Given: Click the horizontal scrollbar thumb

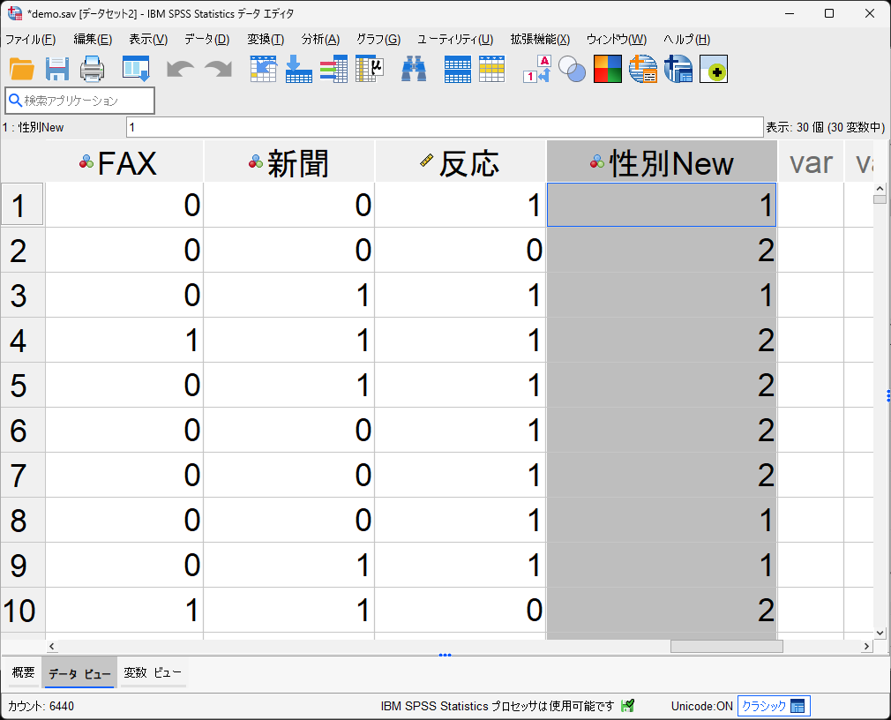Looking at the screenshot, I should tap(726, 647).
